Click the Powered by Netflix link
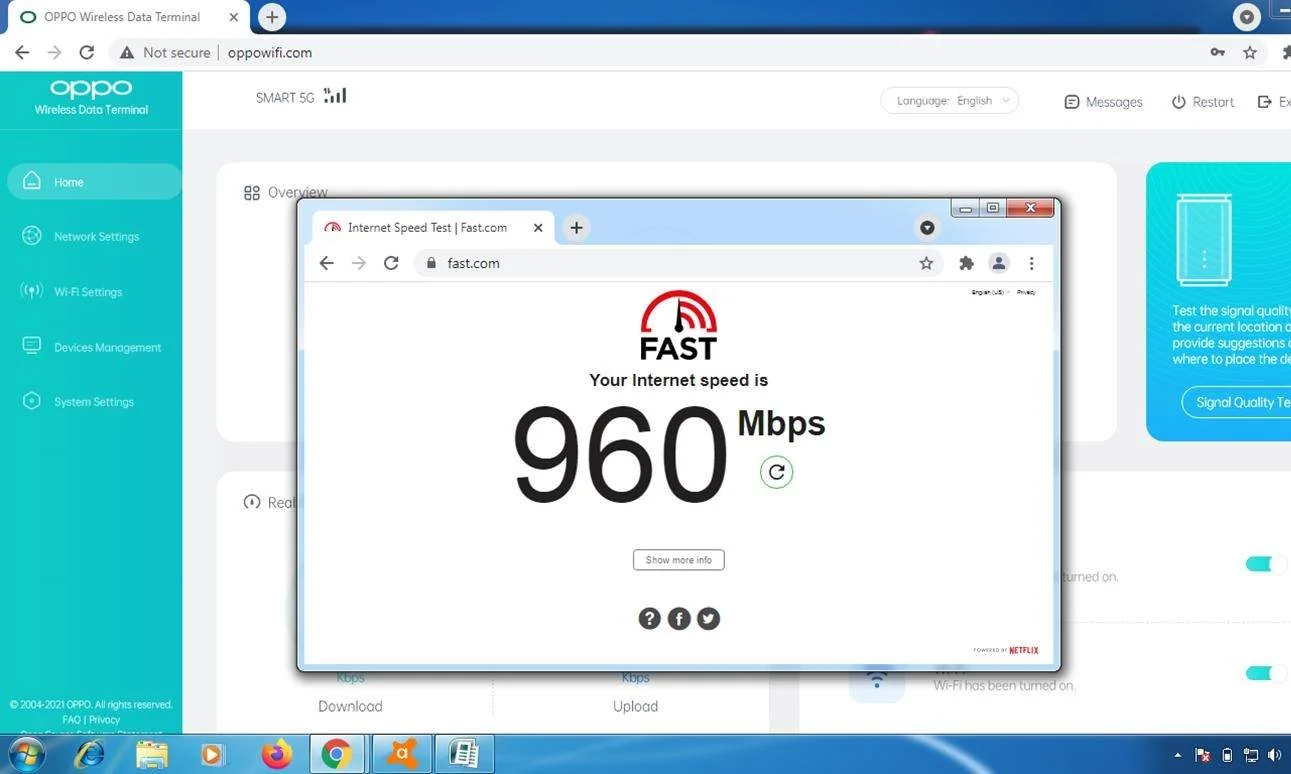The height and width of the screenshot is (774, 1291). (1006, 650)
